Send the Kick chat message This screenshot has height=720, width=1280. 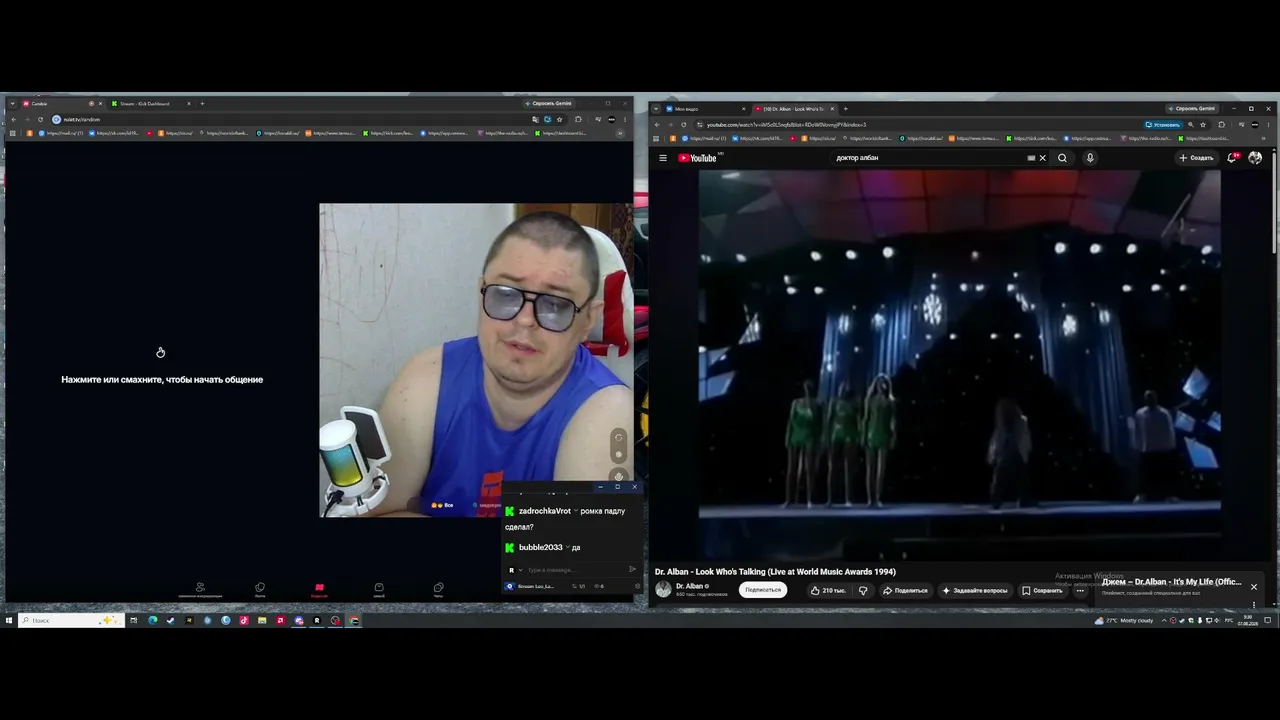pyautogui.click(x=632, y=569)
